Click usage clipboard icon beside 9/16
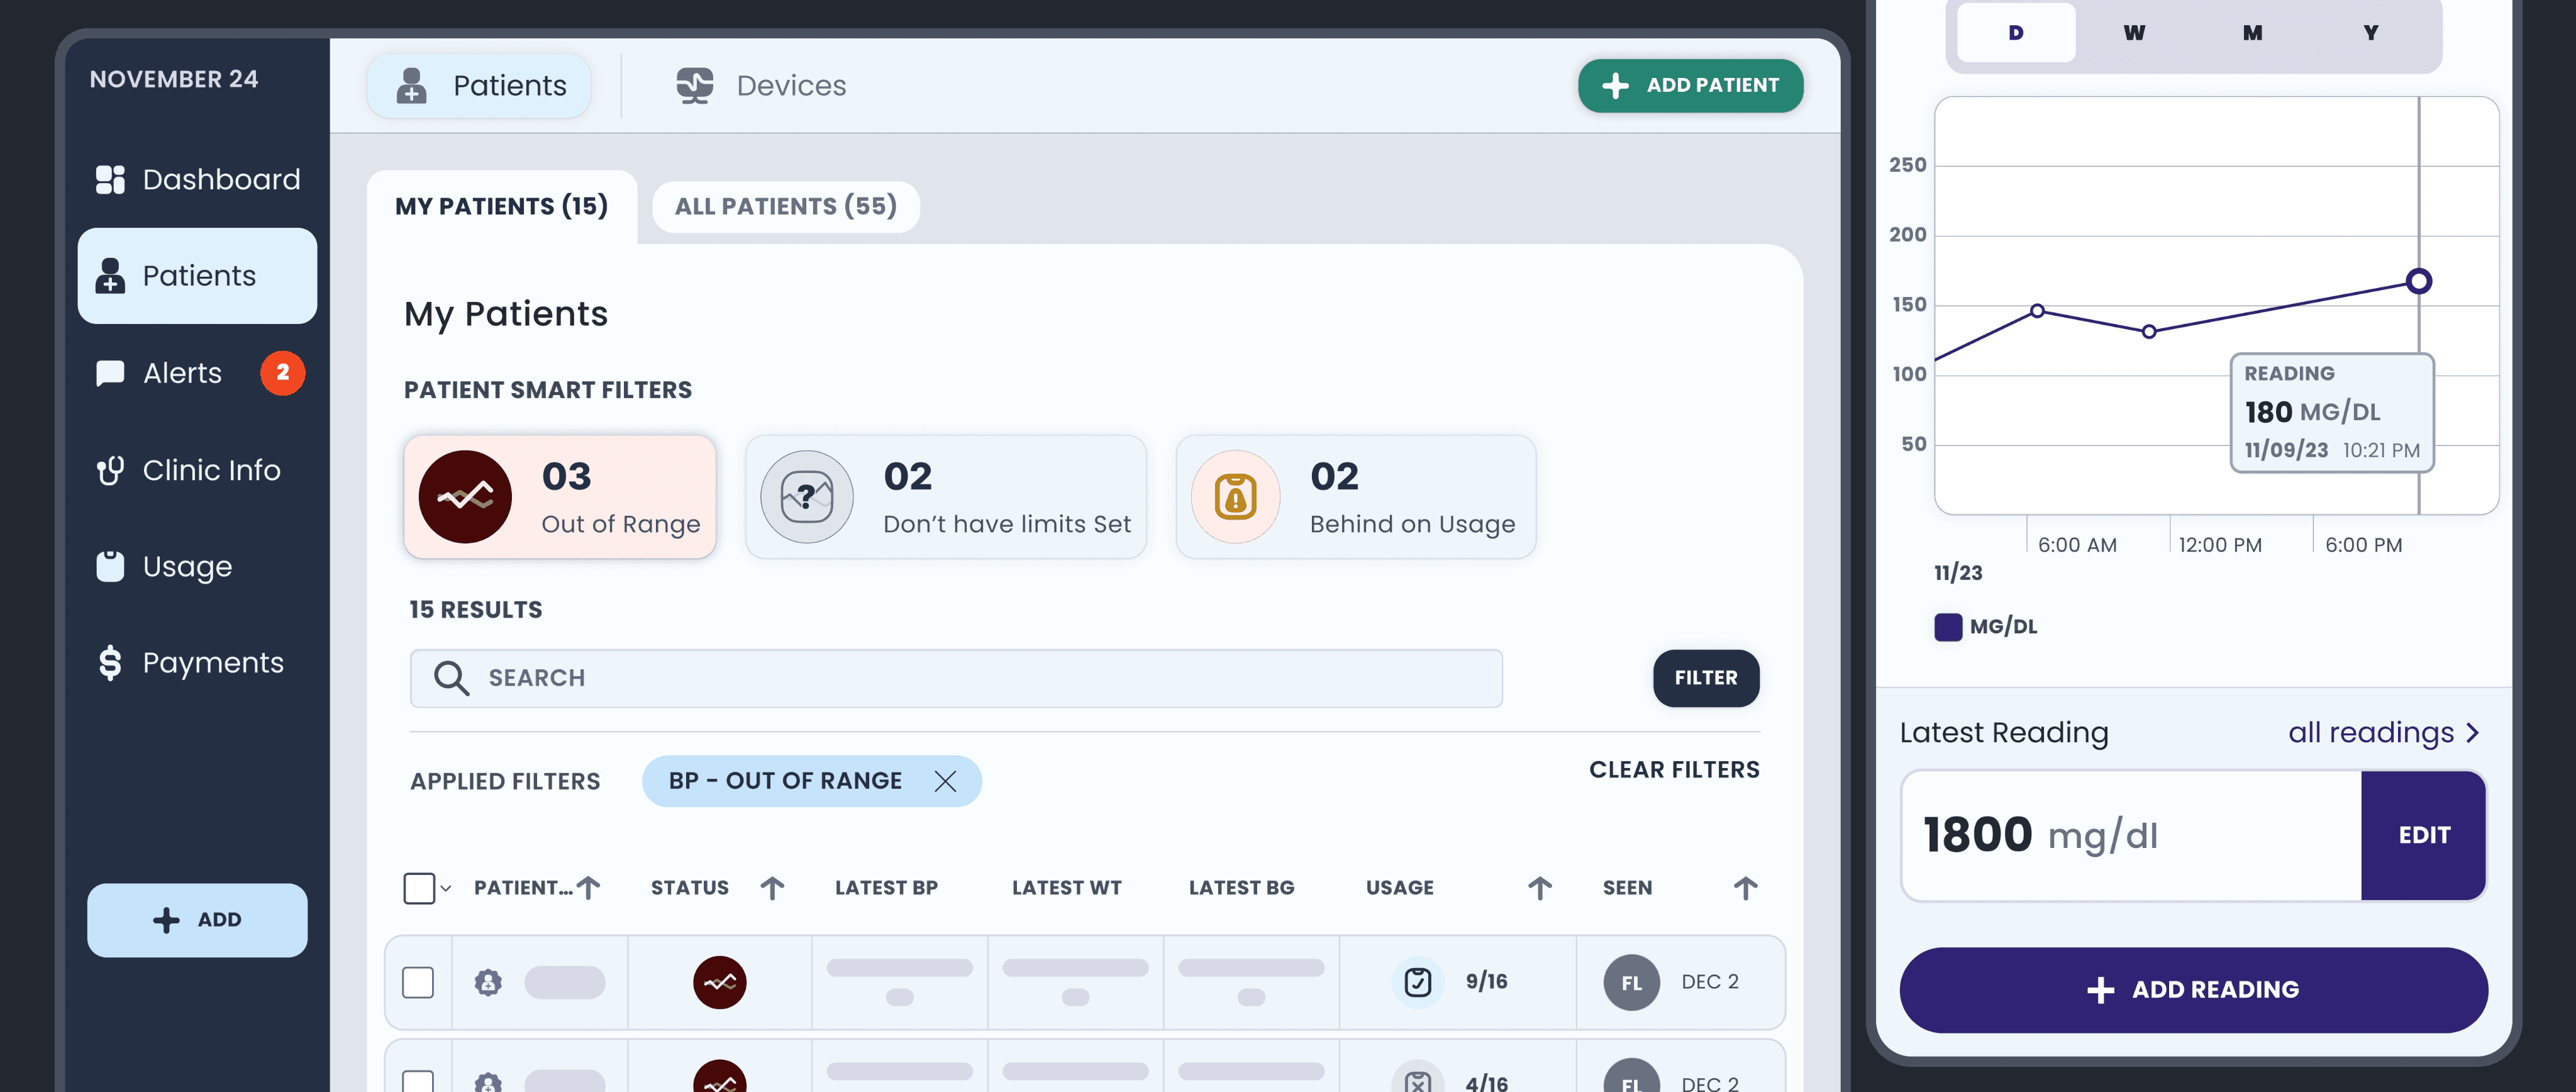The height and width of the screenshot is (1092, 2576). (1418, 982)
